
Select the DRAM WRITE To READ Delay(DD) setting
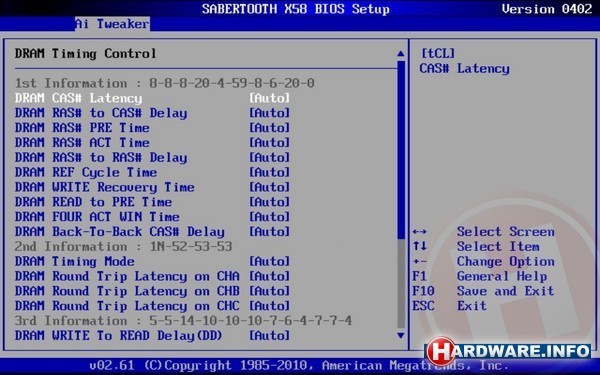pyautogui.click(x=119, y=335)
